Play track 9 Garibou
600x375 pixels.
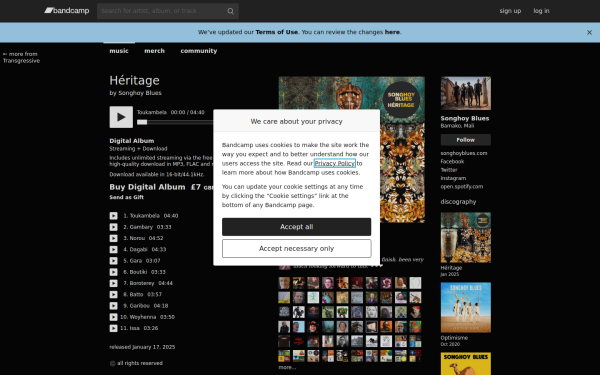point(113,306)
